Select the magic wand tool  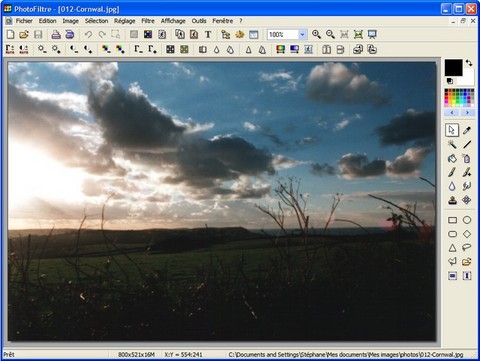tap(452, 144)
